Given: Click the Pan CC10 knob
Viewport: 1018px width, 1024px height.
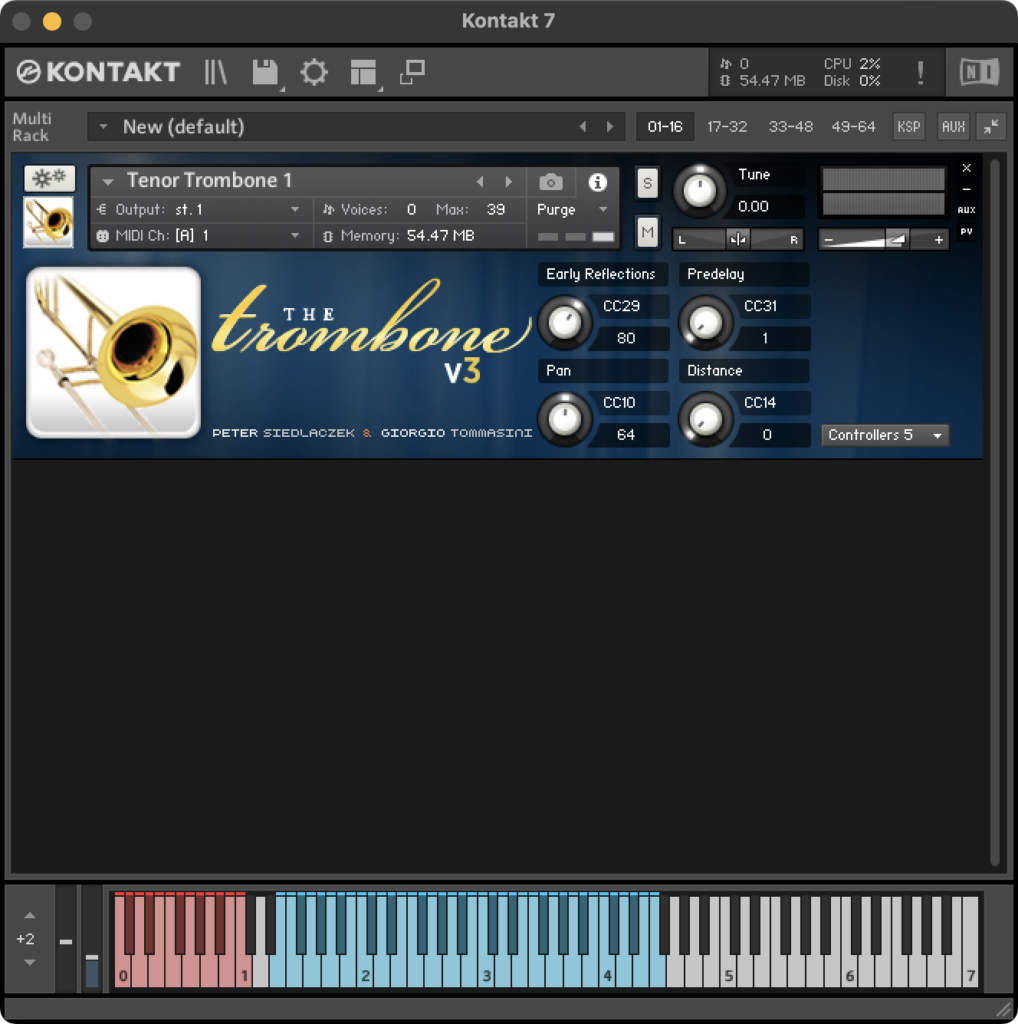Looking at the screenshot, I should point(565,419).
